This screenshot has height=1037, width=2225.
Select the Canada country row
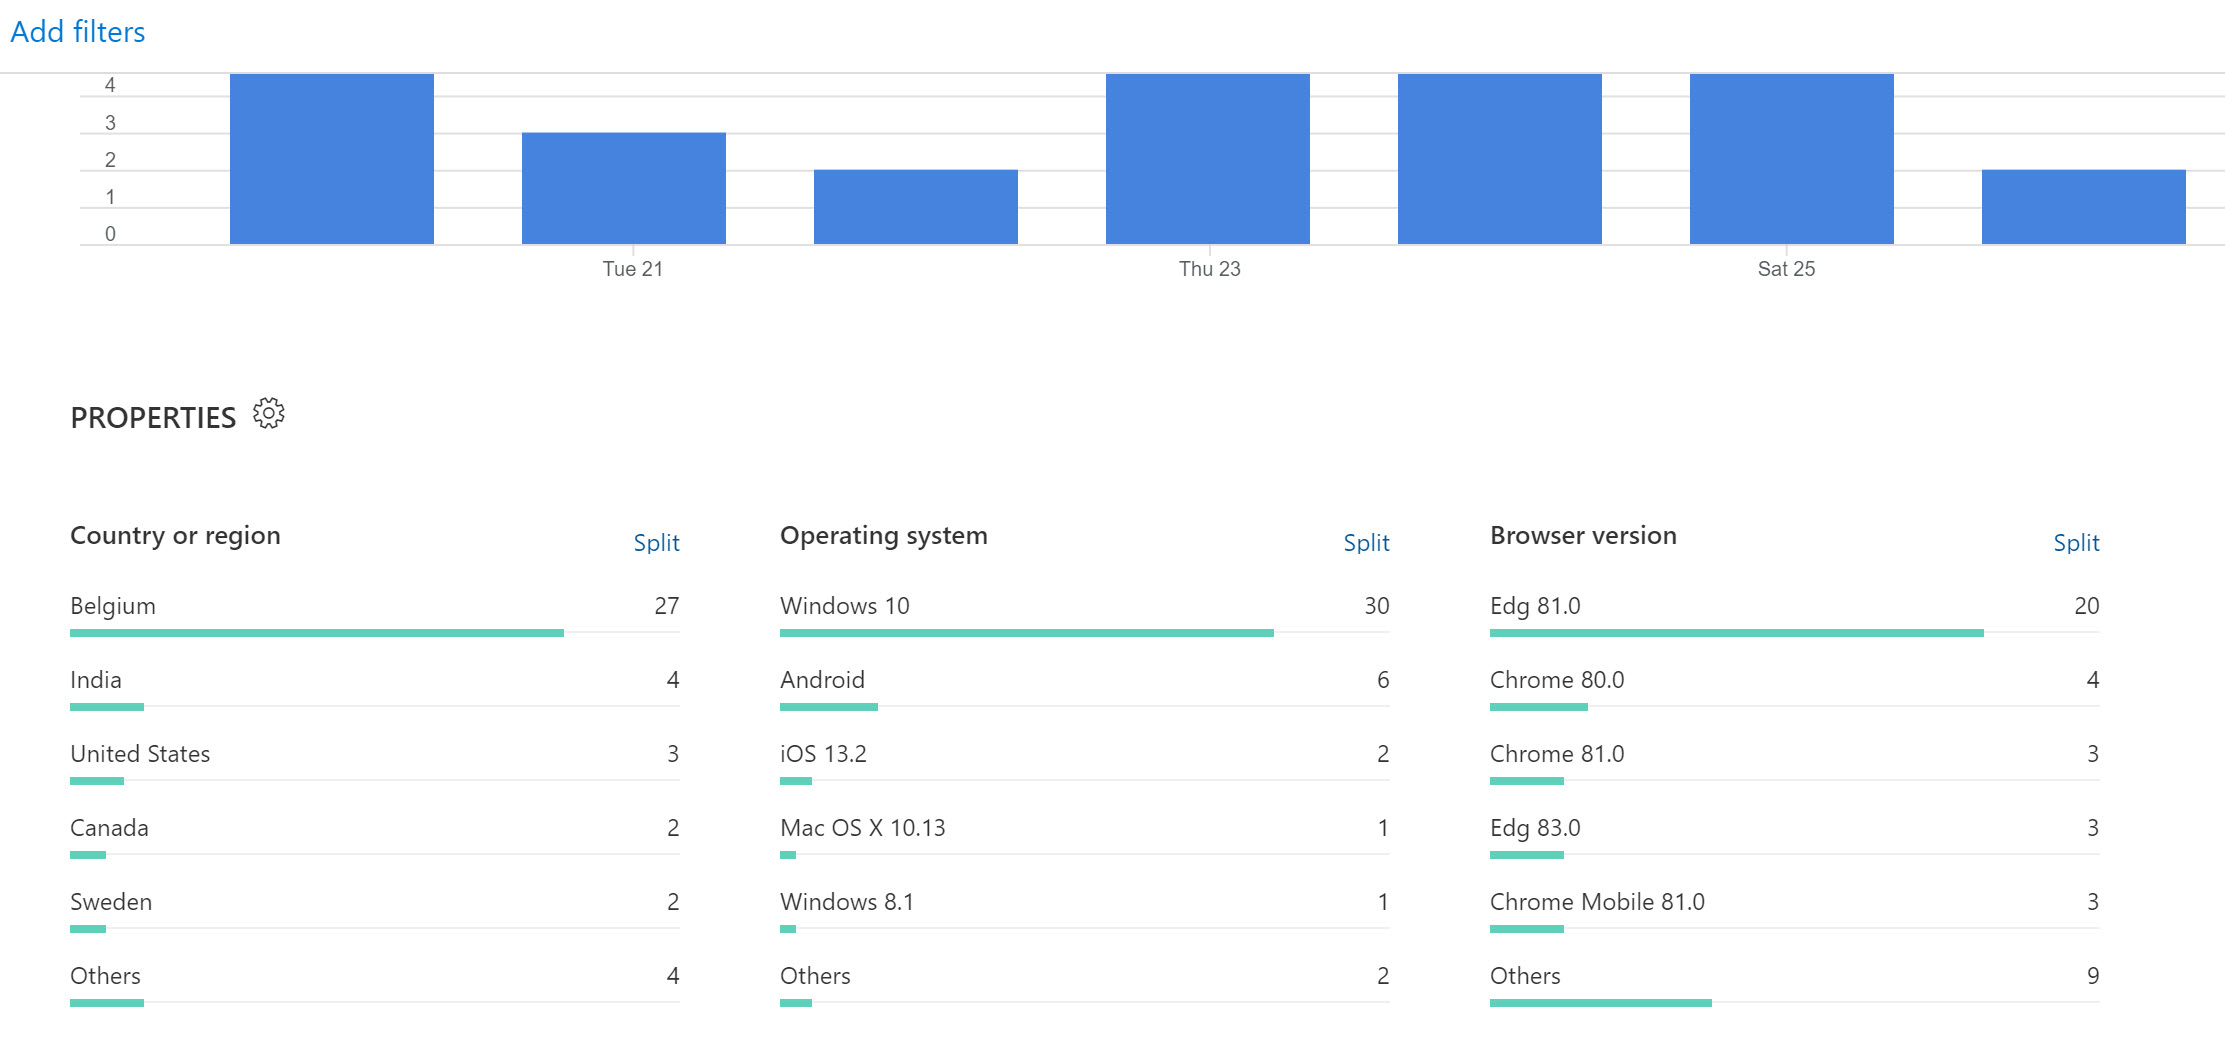109,828
